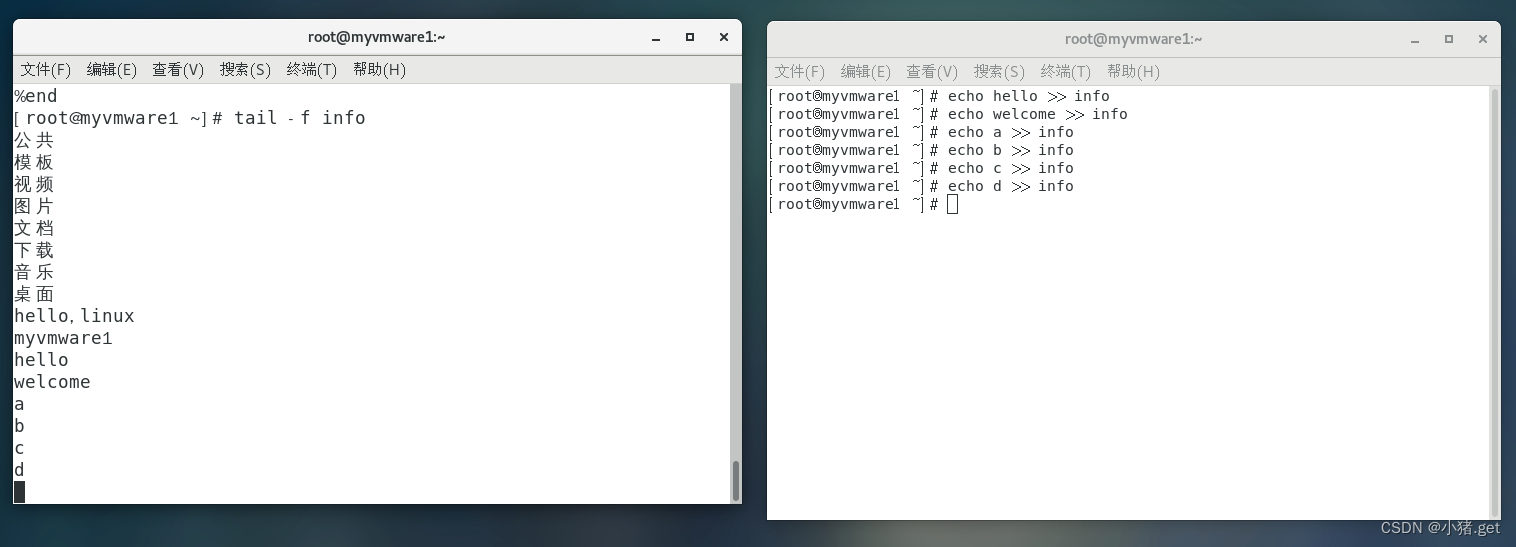Open 编辑(E) menu in left terminal
The image size is (1516, 547).
112,69
